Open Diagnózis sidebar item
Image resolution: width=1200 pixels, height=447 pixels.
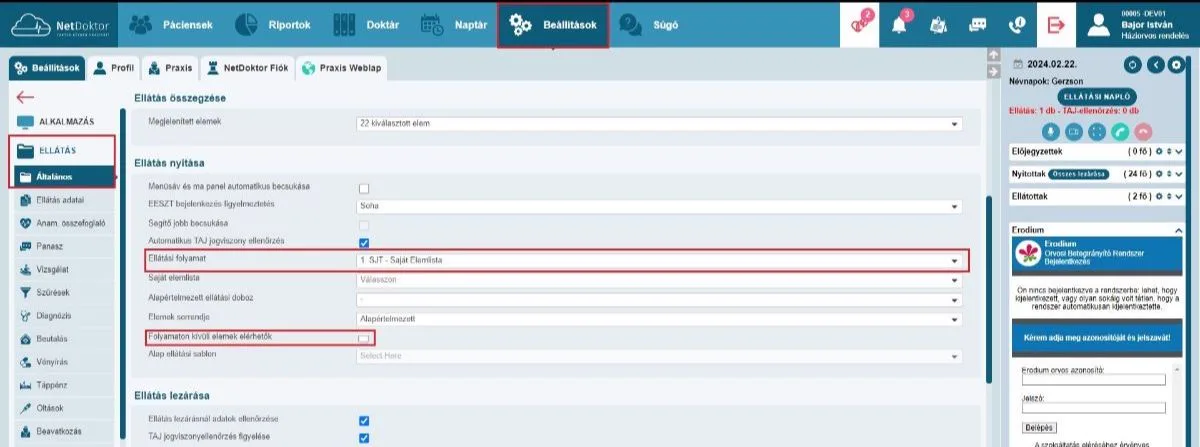point(64,316)
